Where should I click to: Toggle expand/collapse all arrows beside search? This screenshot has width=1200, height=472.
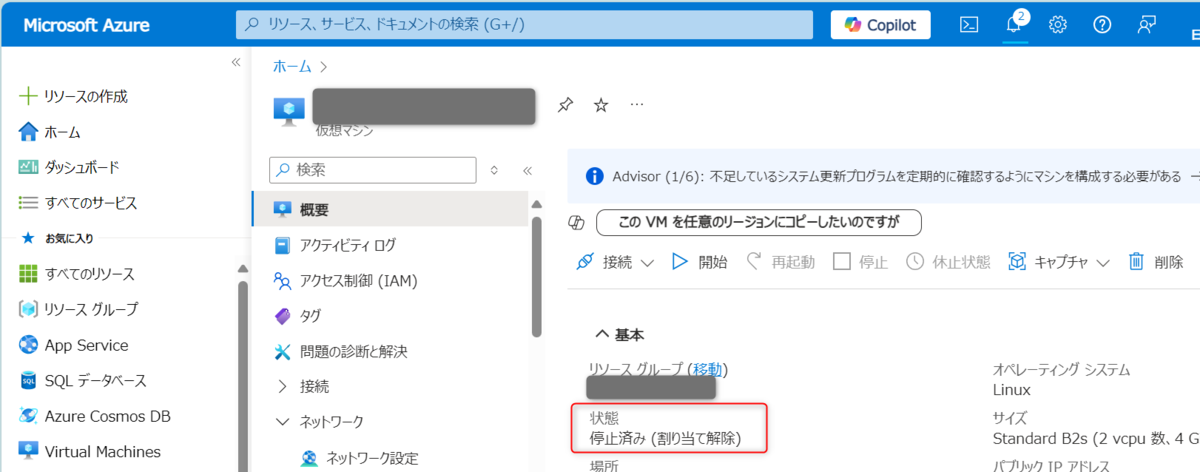tap(494, 170)
